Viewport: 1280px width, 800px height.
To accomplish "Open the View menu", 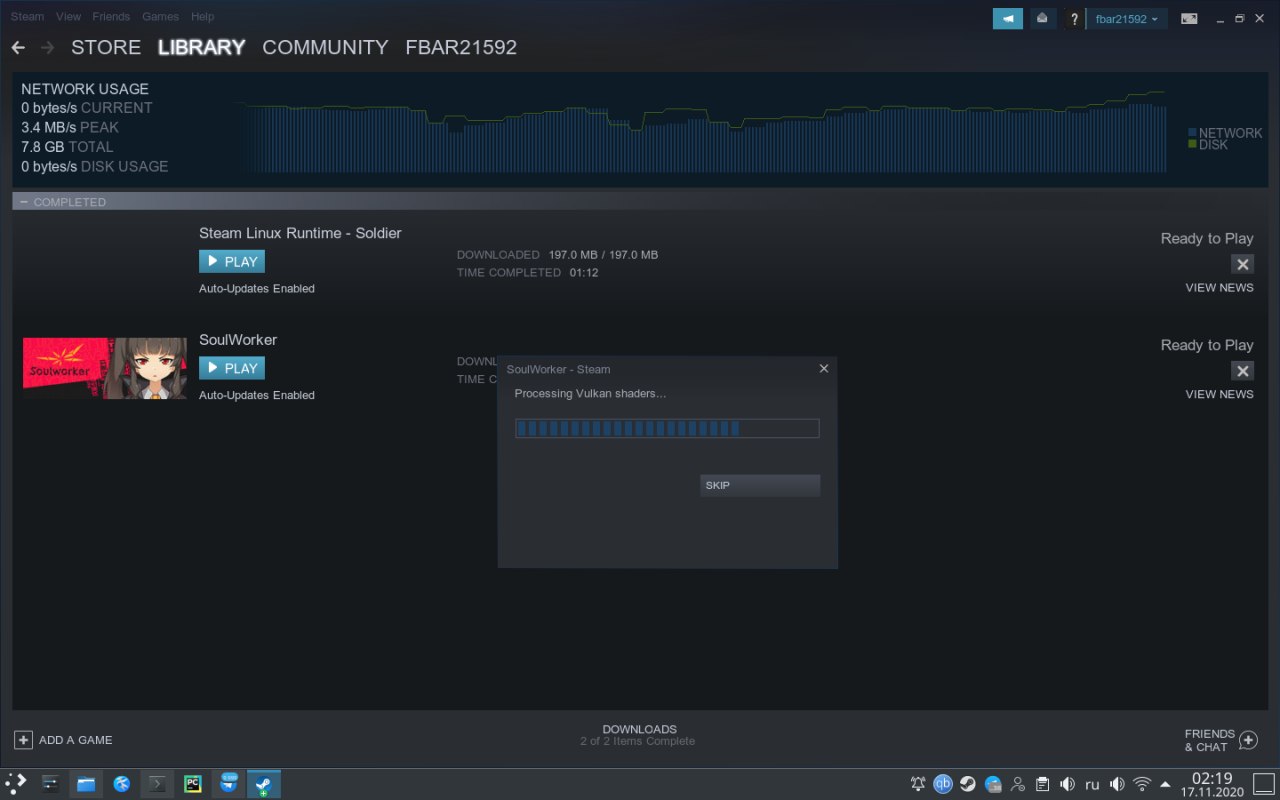I will click(69, 17).
